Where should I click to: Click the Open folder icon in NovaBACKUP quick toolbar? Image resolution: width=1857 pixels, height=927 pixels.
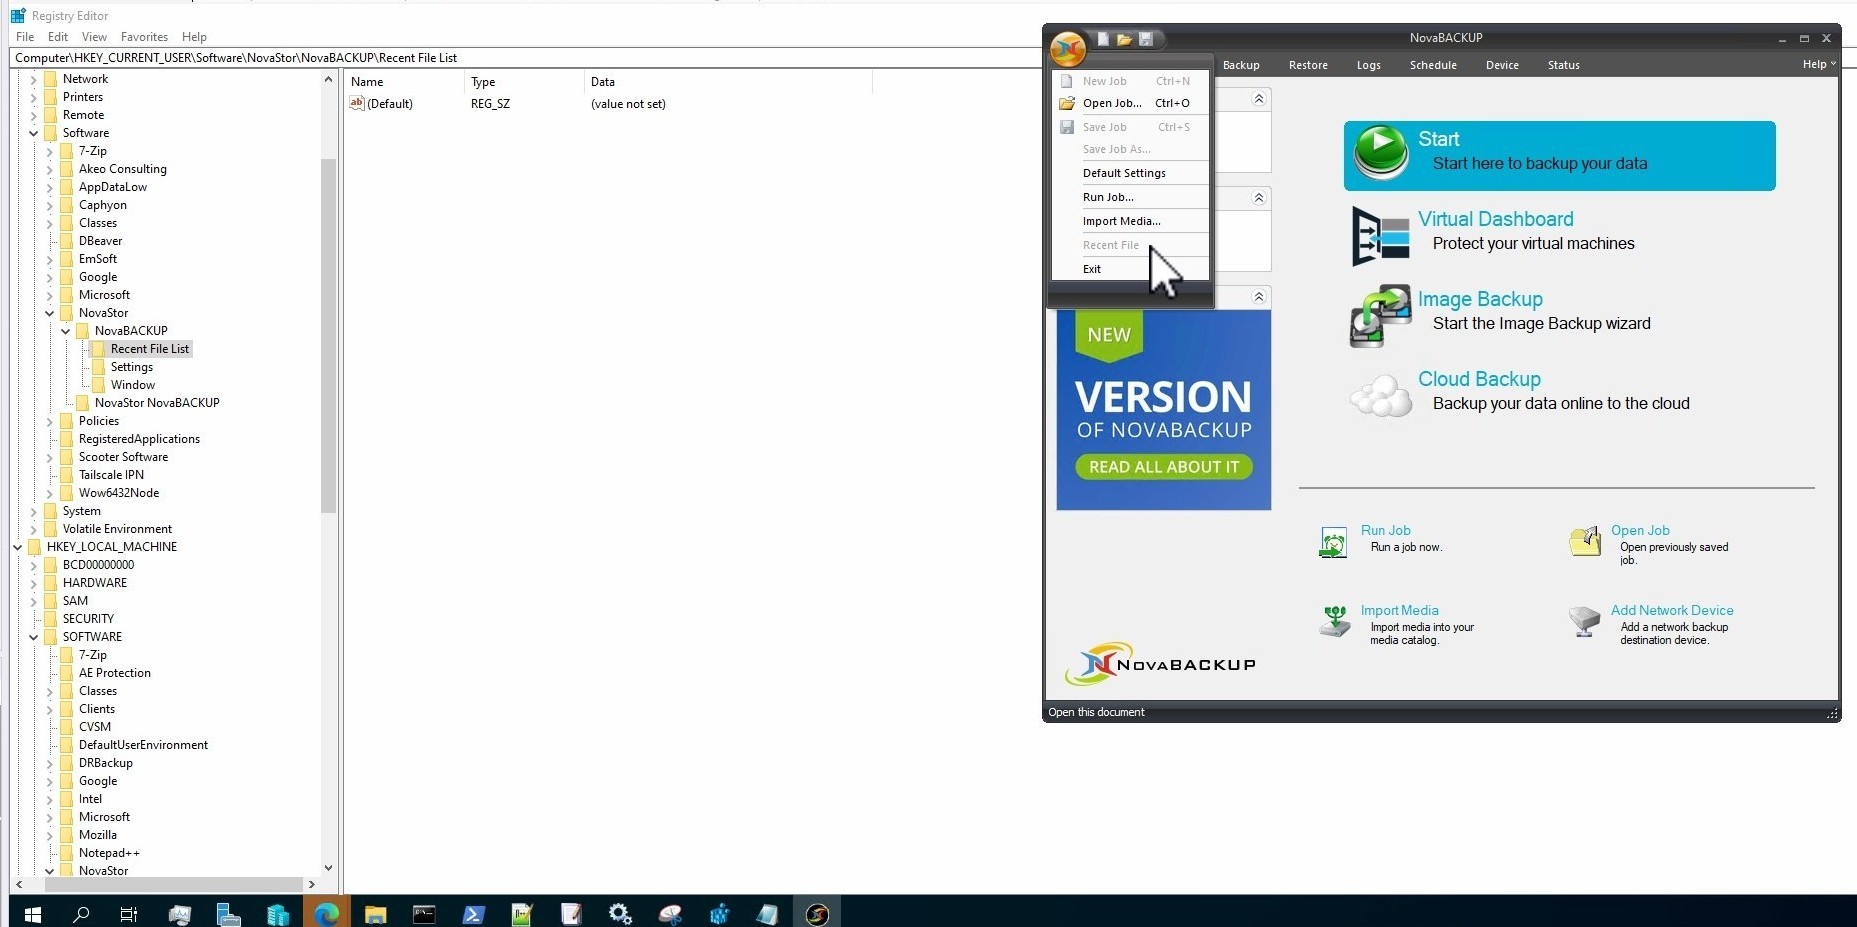1124,39
